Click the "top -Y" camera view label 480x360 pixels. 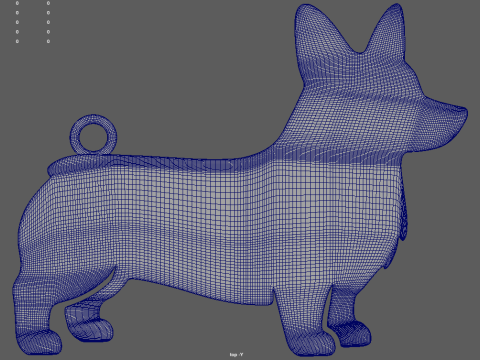tap(236, 354)
